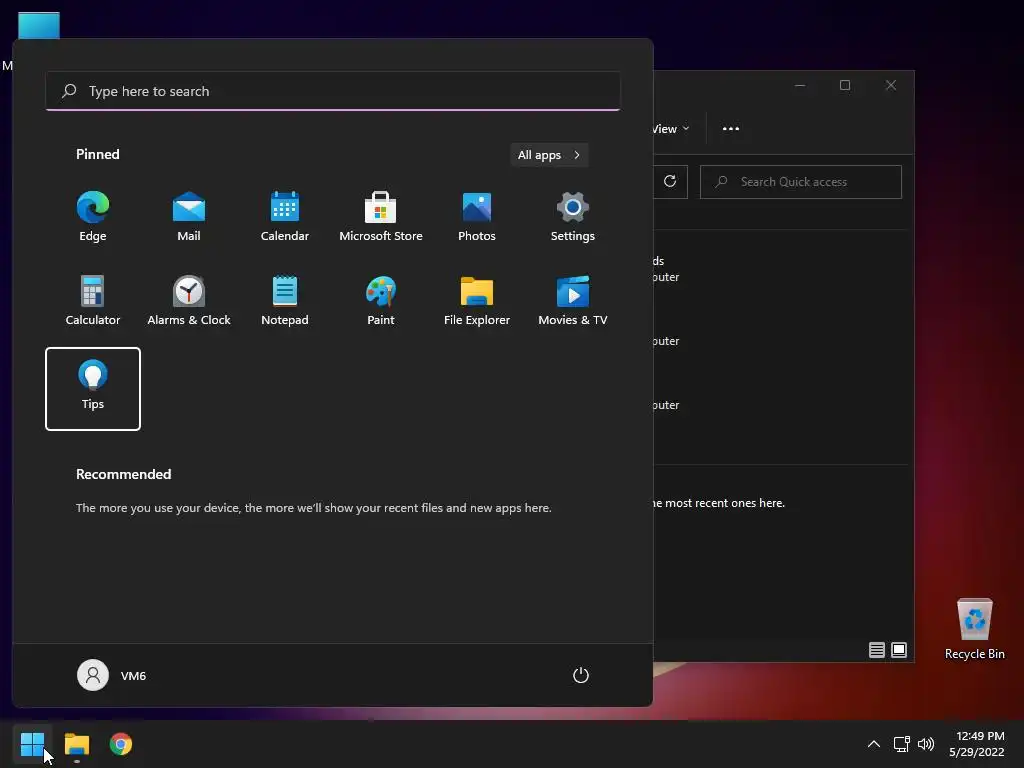
Task: Select the Recycle Bin desktop icon
Action: click(x=974, y=630)
